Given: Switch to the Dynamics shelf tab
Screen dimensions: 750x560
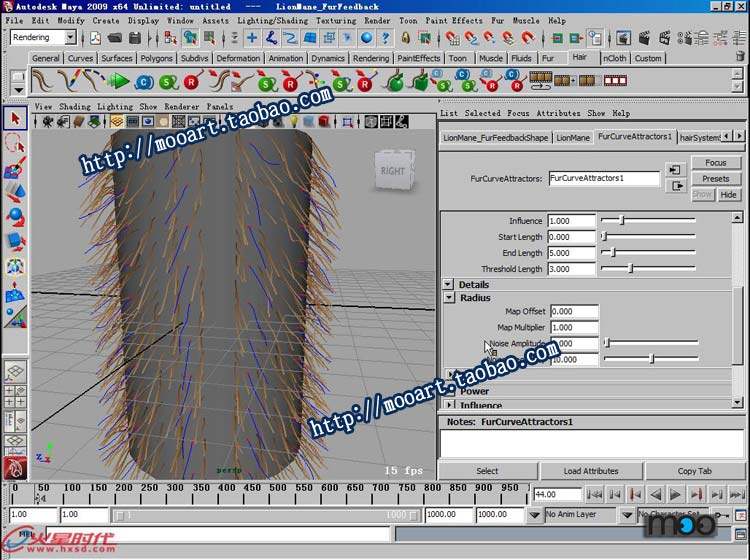Looking at the screenshot, I should 328,58.
